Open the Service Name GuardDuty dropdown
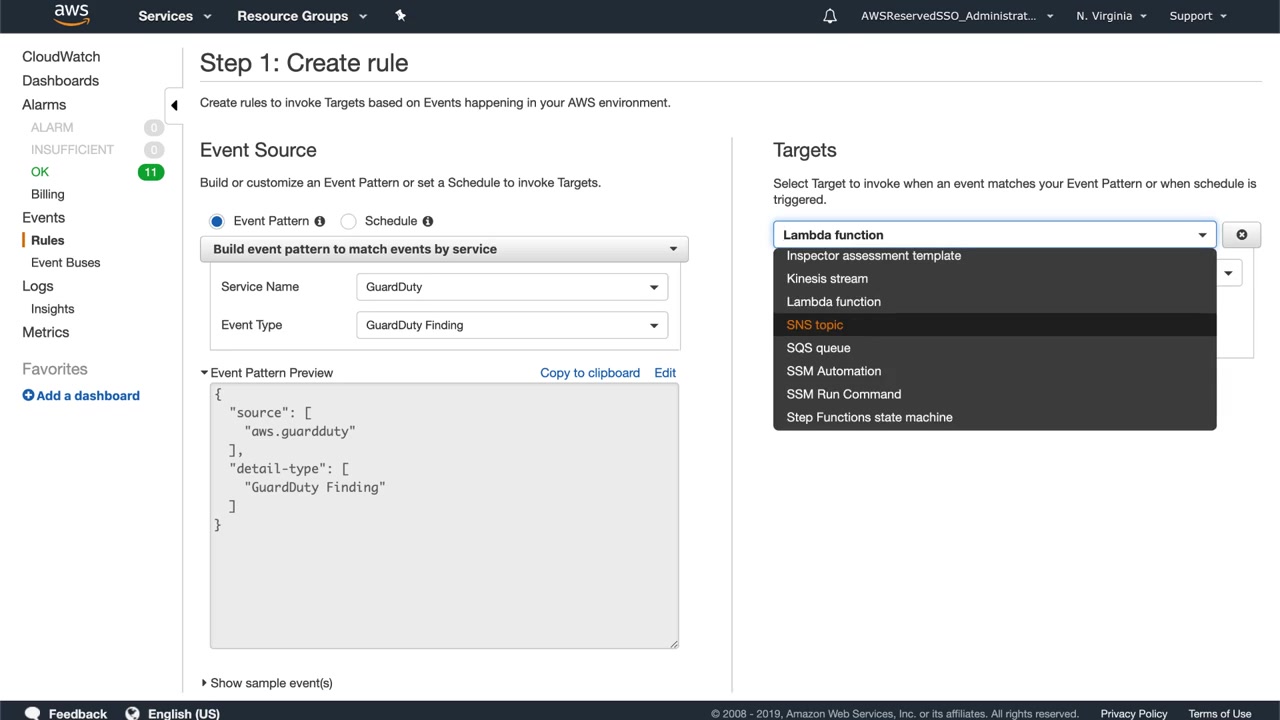The image size is (1280, 720). coord(511,287)
